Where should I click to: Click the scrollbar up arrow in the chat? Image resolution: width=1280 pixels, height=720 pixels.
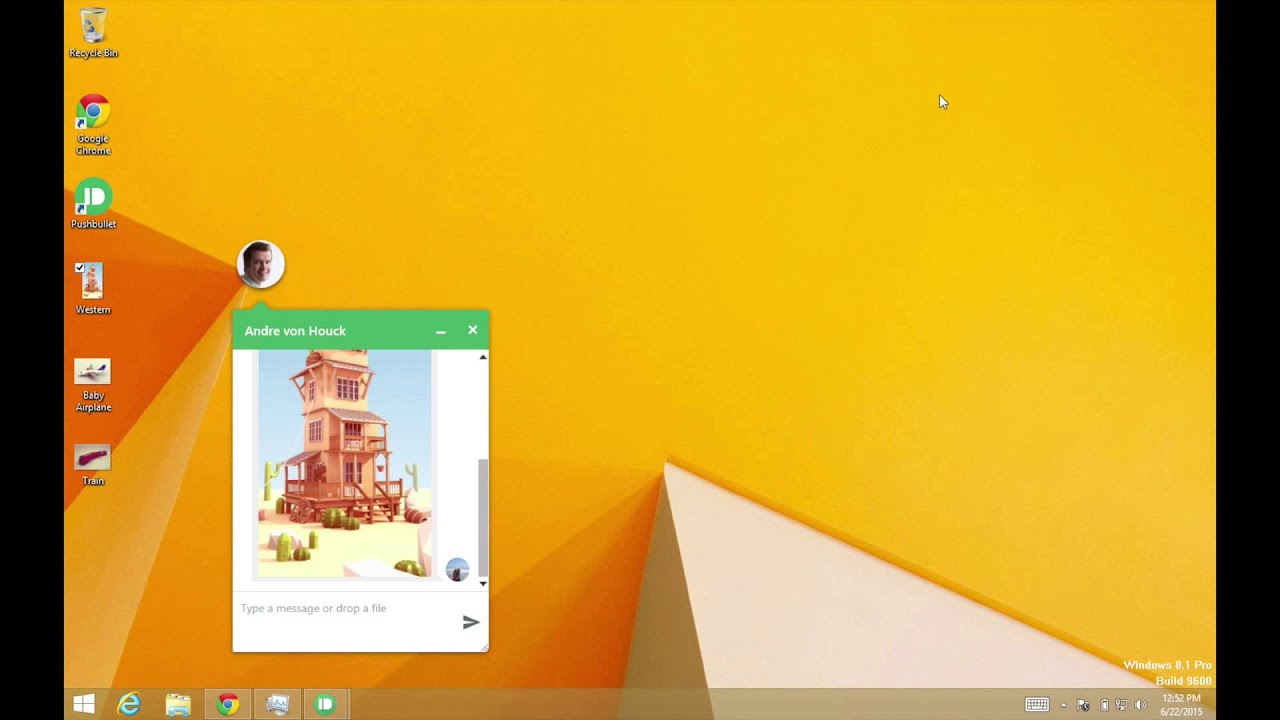(x=483, y=357)
